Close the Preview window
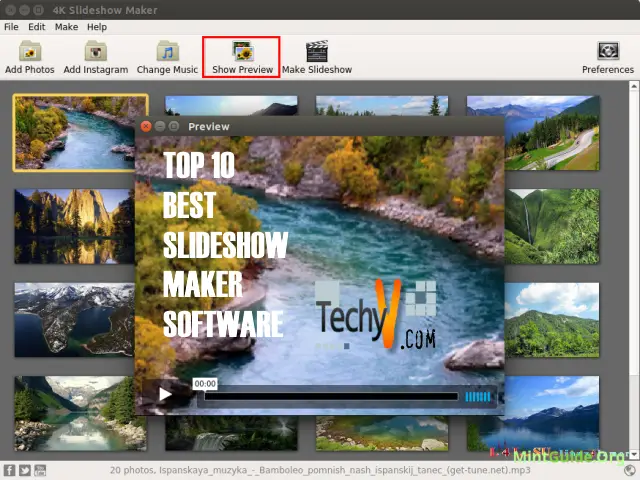Viewport: 640px width, 480px height. click(146, 126)
